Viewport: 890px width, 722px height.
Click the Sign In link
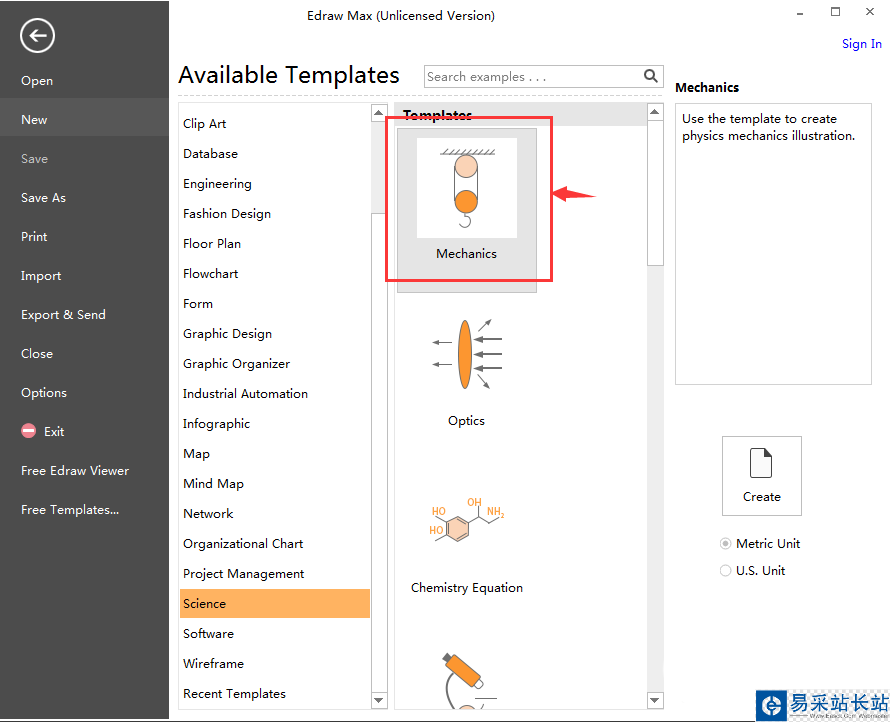pos(861,44)
